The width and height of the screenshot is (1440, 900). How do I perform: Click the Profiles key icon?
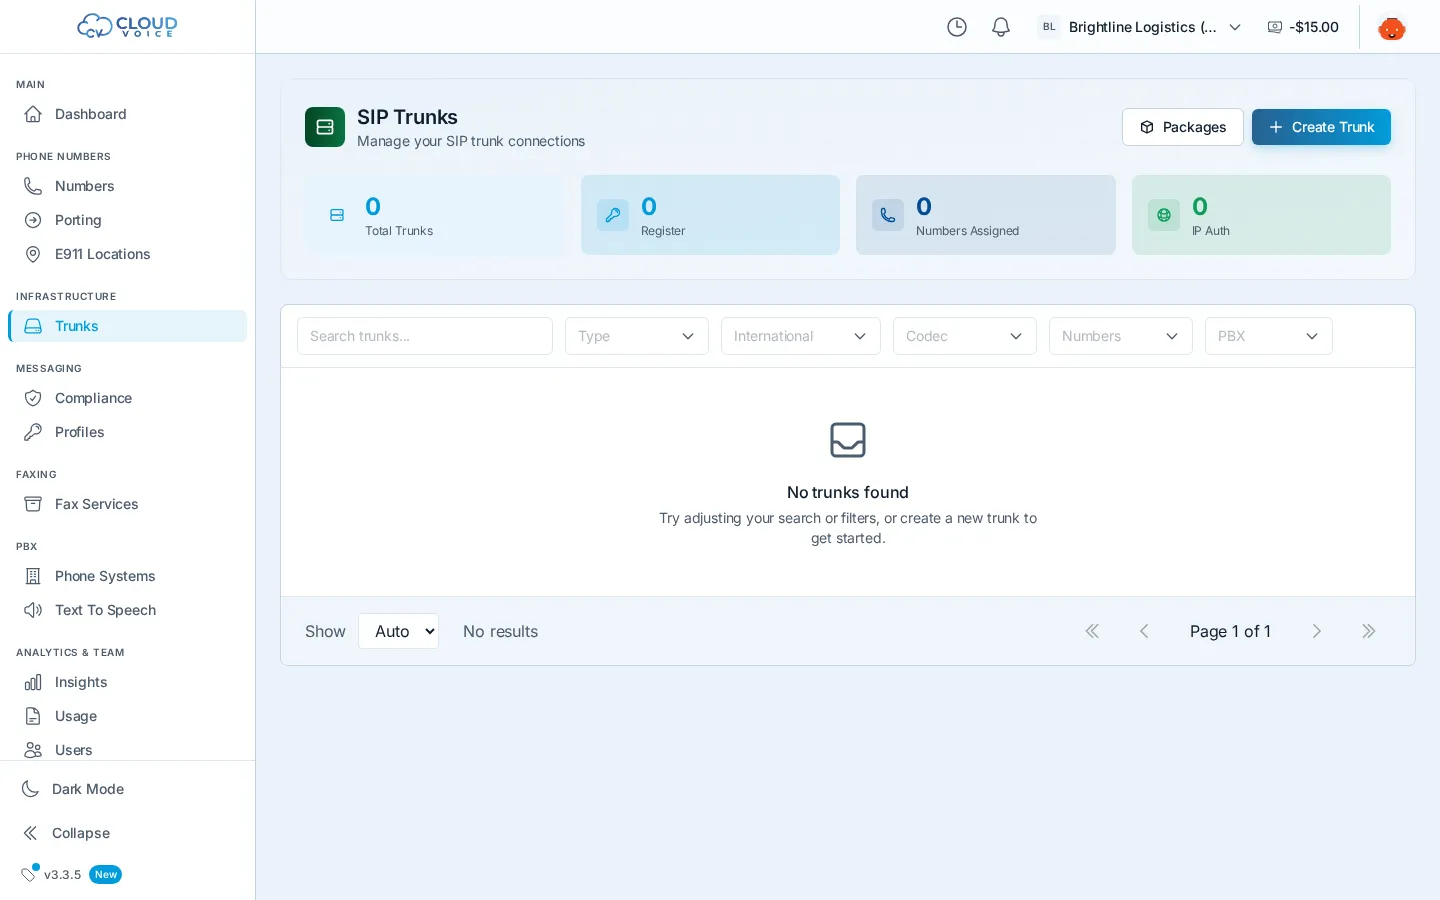(x=33, y=432)
